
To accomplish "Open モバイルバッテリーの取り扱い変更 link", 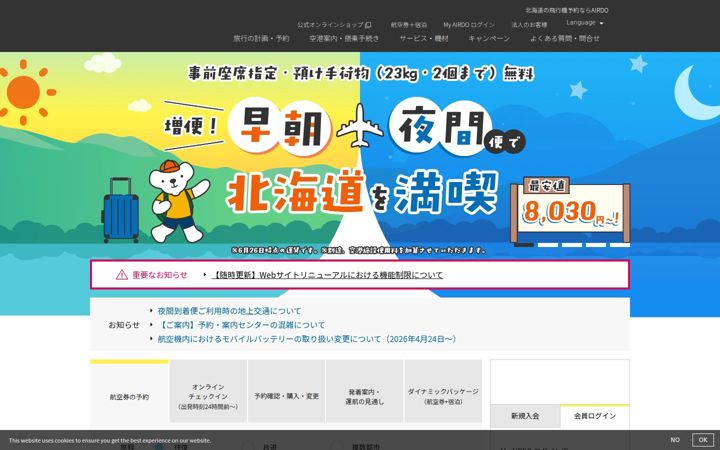I will tap(307, 339).
